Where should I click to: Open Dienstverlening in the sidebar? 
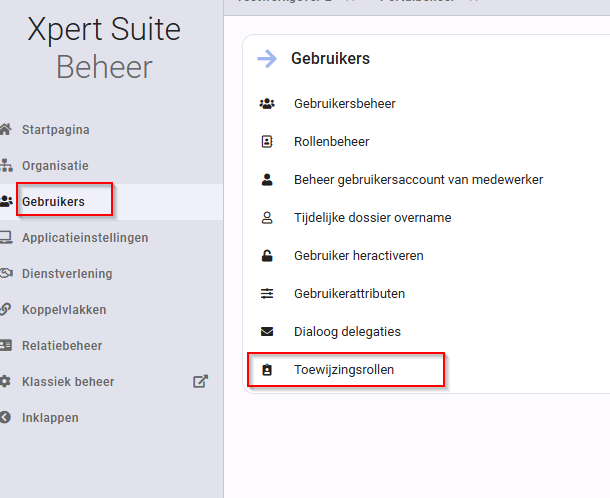(x=67, y=274)
